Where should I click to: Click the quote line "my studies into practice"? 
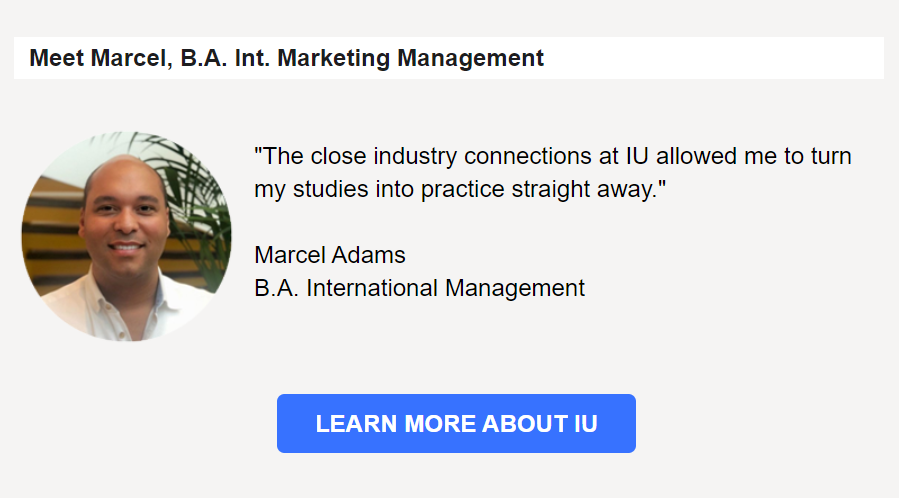[x=460, y=188]
